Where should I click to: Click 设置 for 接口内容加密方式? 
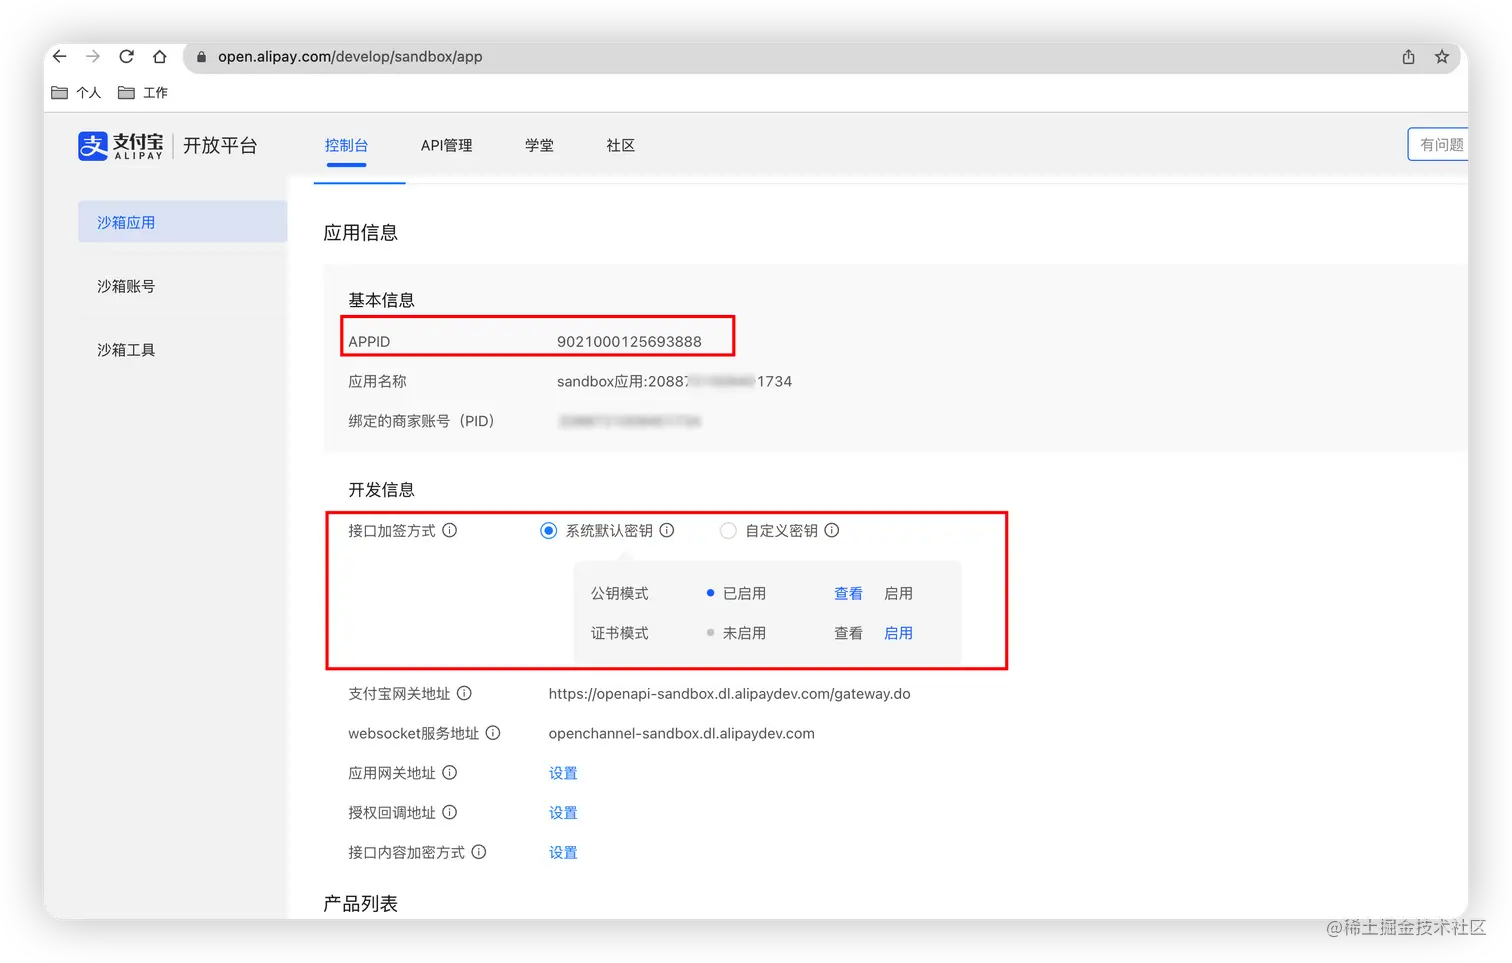pos(563,853)
